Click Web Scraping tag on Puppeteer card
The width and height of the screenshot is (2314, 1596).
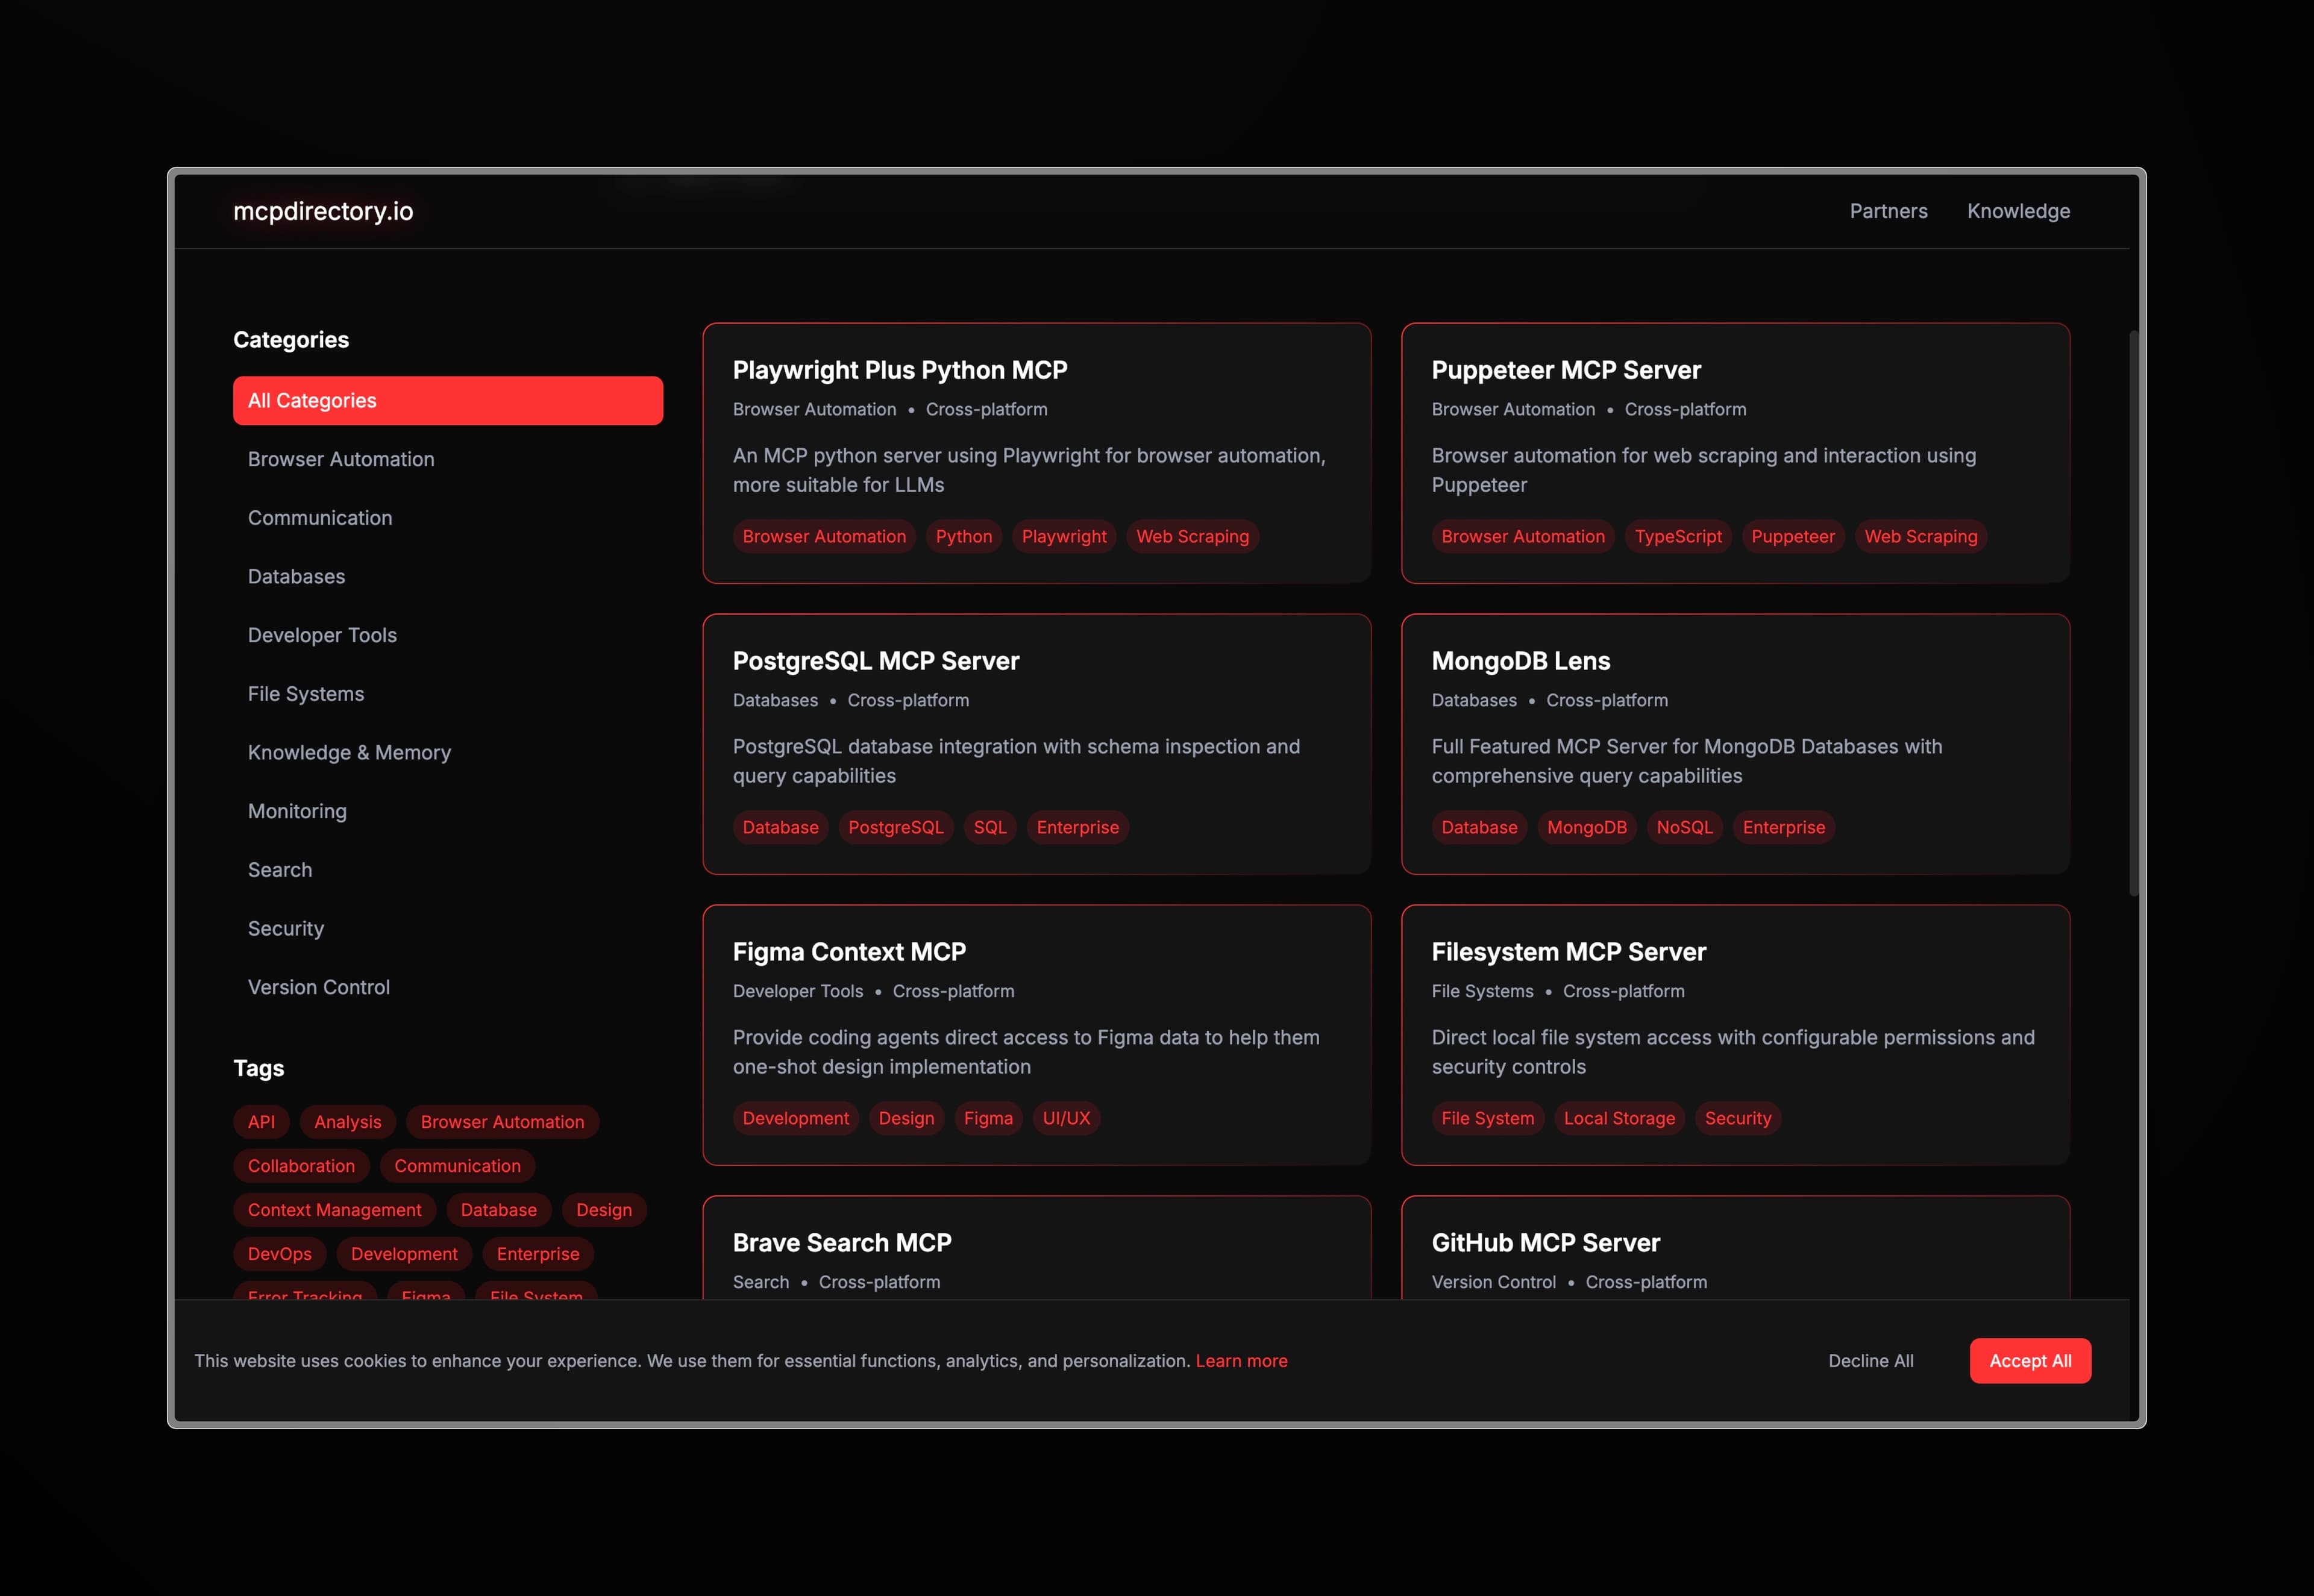1921,537
